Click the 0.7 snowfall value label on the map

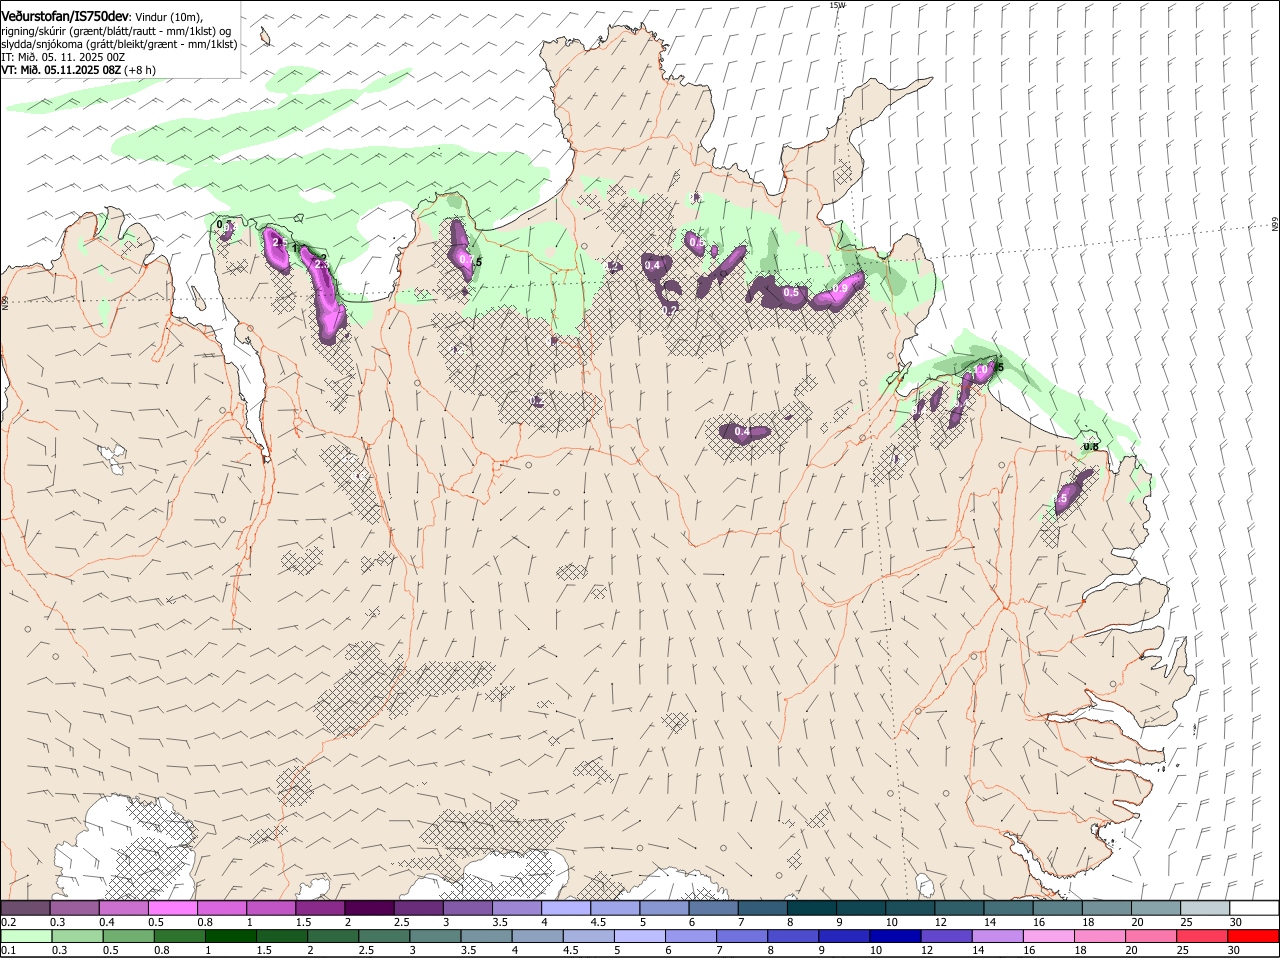(x=466, y=259)
